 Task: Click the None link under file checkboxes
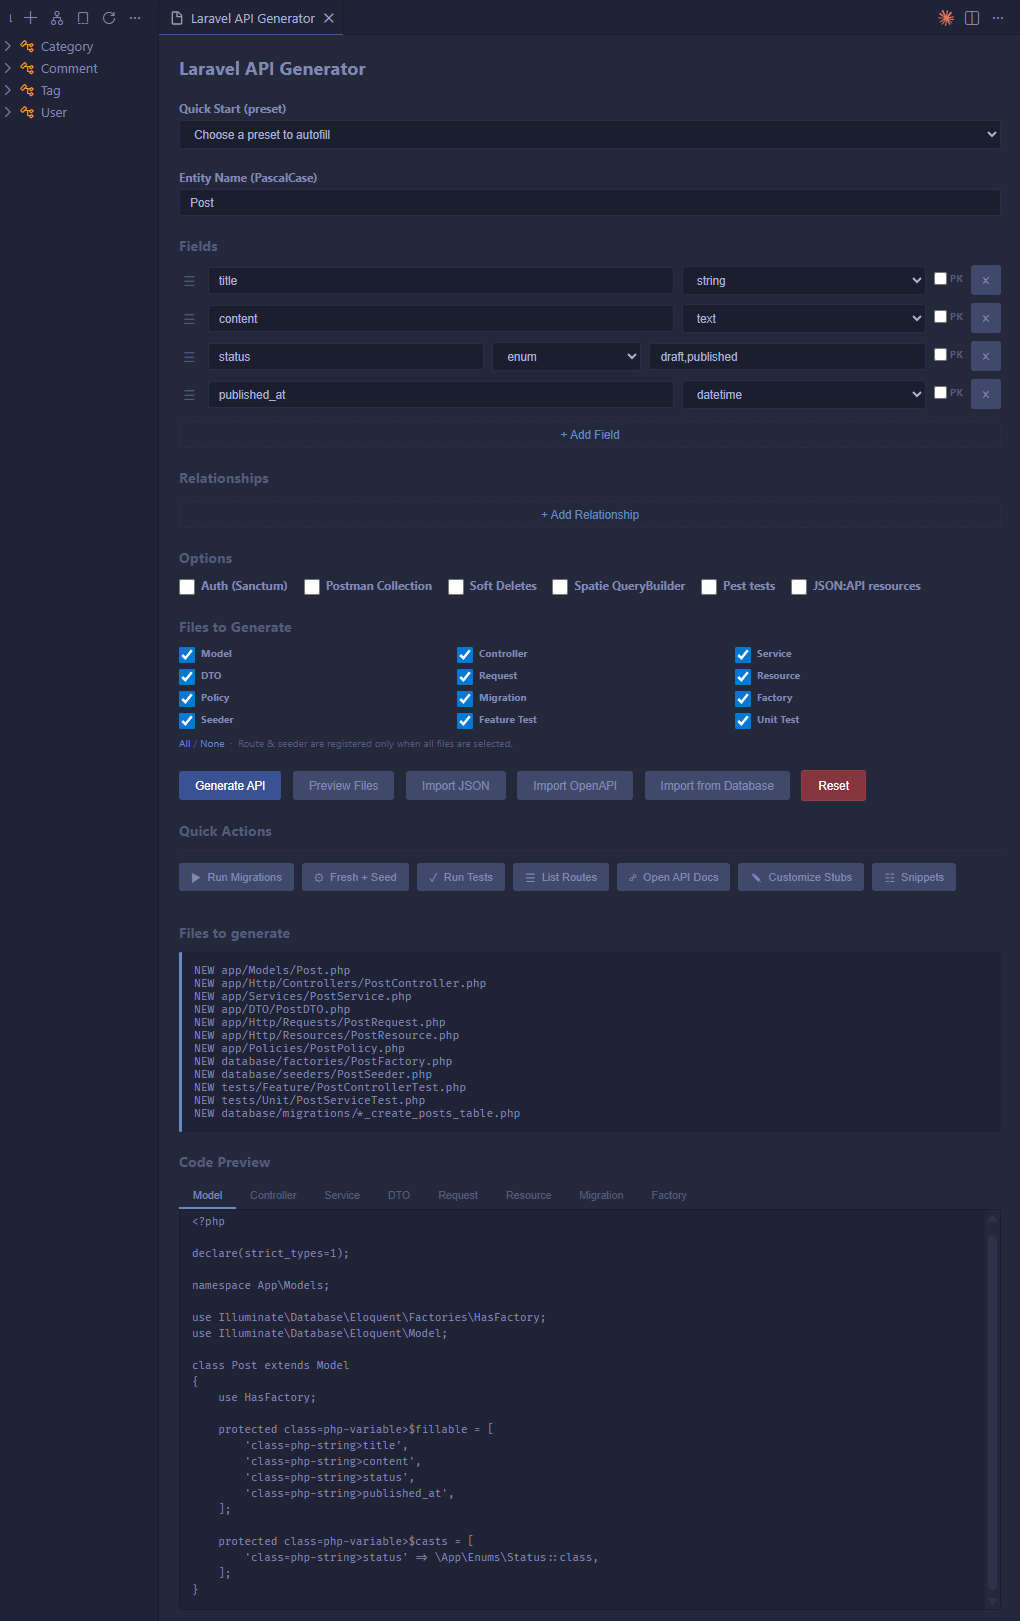point(212,744)
